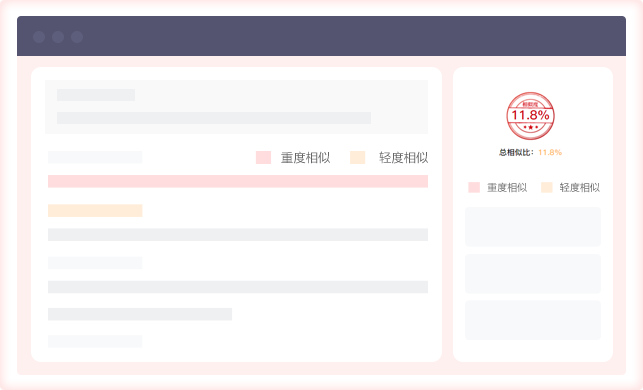The width and height of the screenshot is (643, 390).
Task: Click the small 轻度相似 label under the stamp
Action: coord(579,187)
